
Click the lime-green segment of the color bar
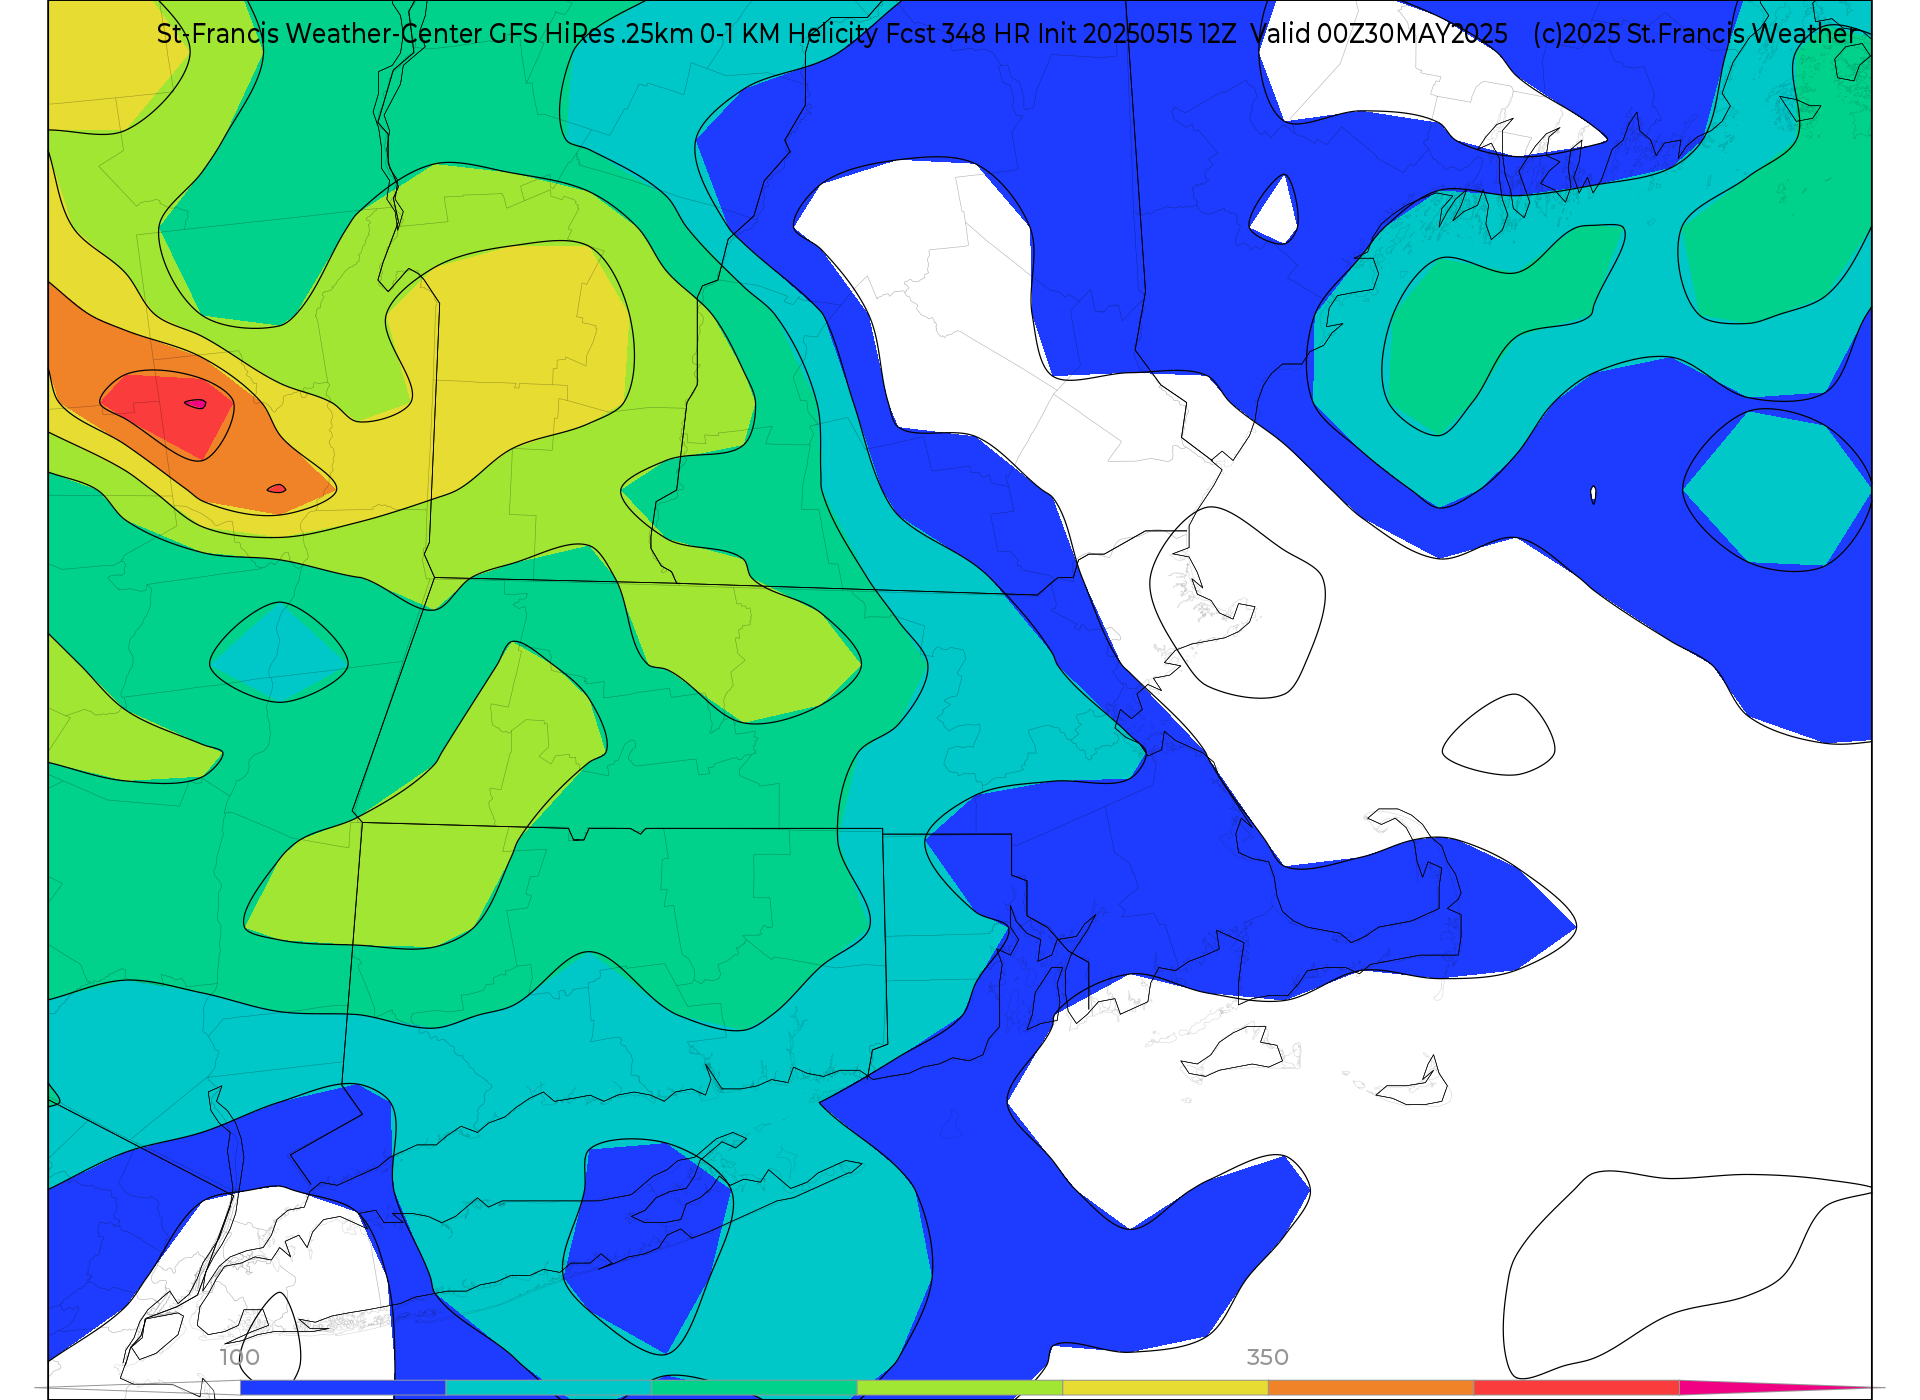(960, 1388)
